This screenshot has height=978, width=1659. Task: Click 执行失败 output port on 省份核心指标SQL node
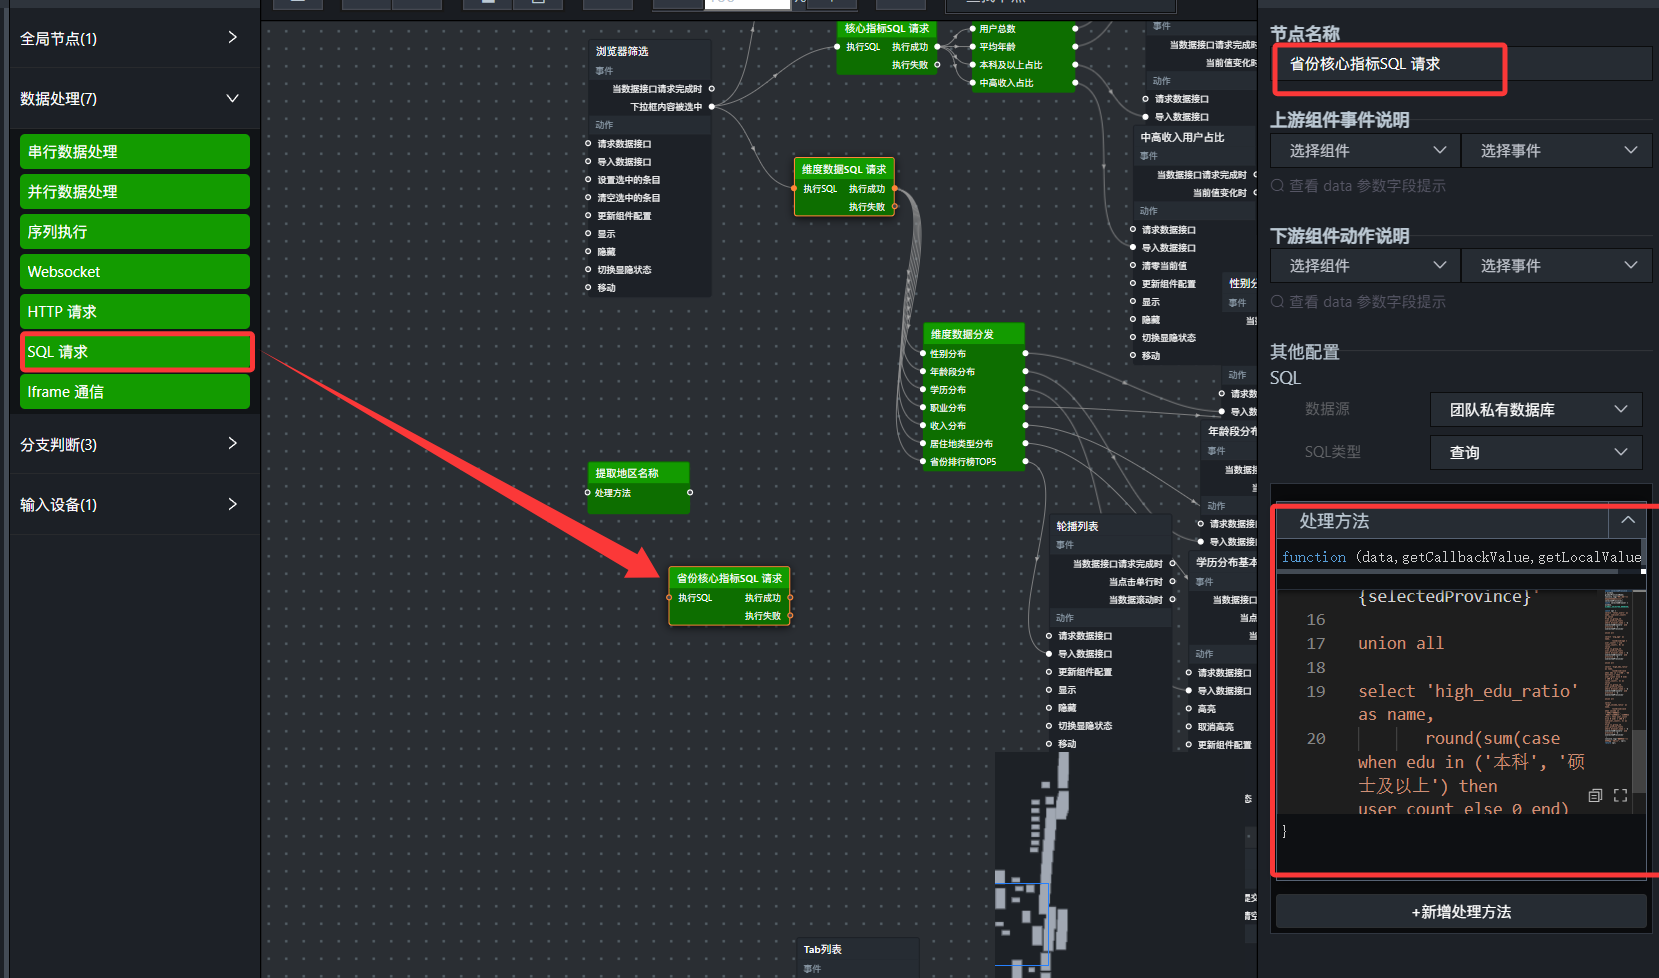tap(790, 616)
